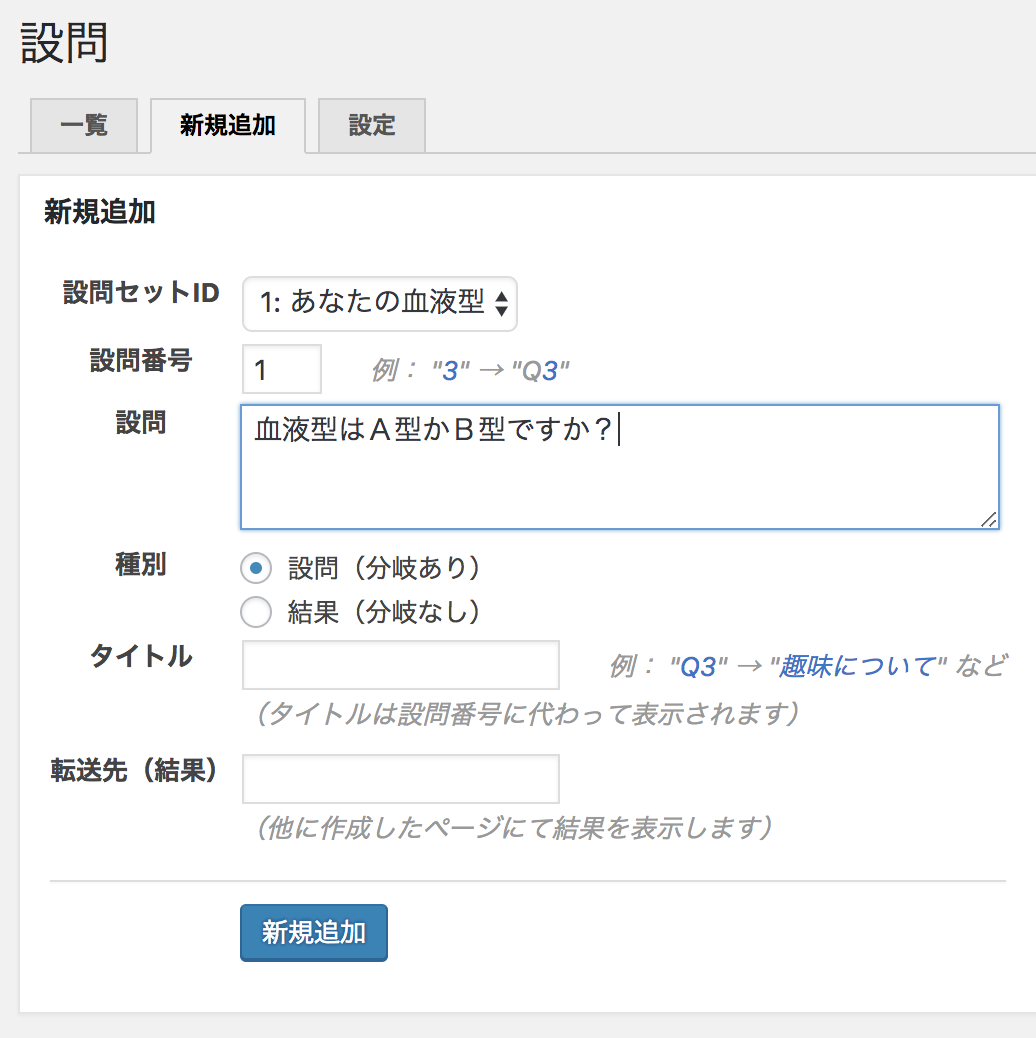The width and height of the screenshot is (1036, 1038).
Task: Click the 種別 field label
Action: coord(141,565)
